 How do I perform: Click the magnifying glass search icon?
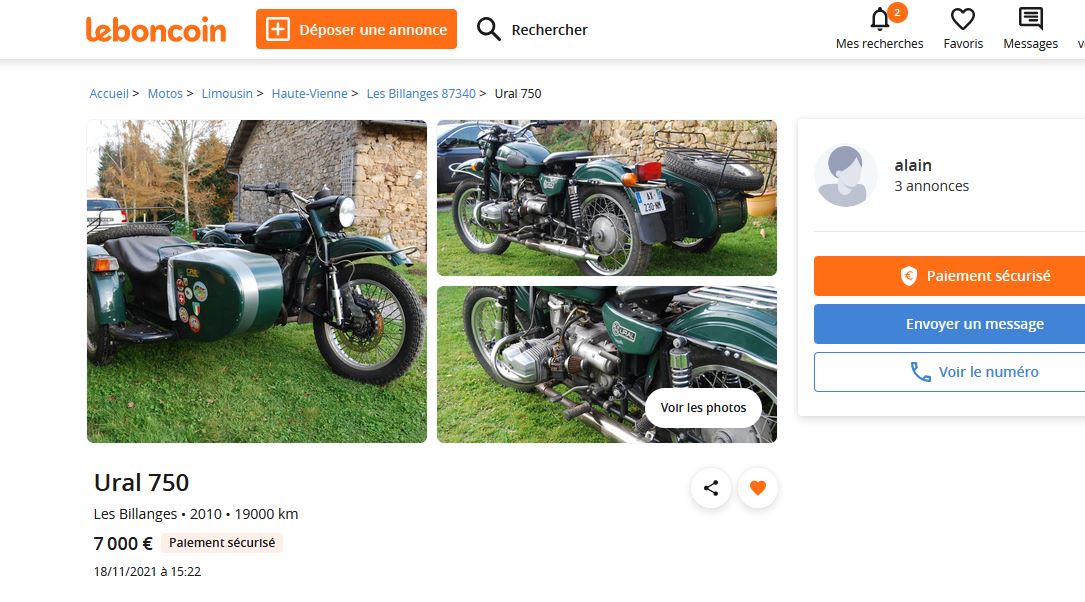(x=489, y=29)
